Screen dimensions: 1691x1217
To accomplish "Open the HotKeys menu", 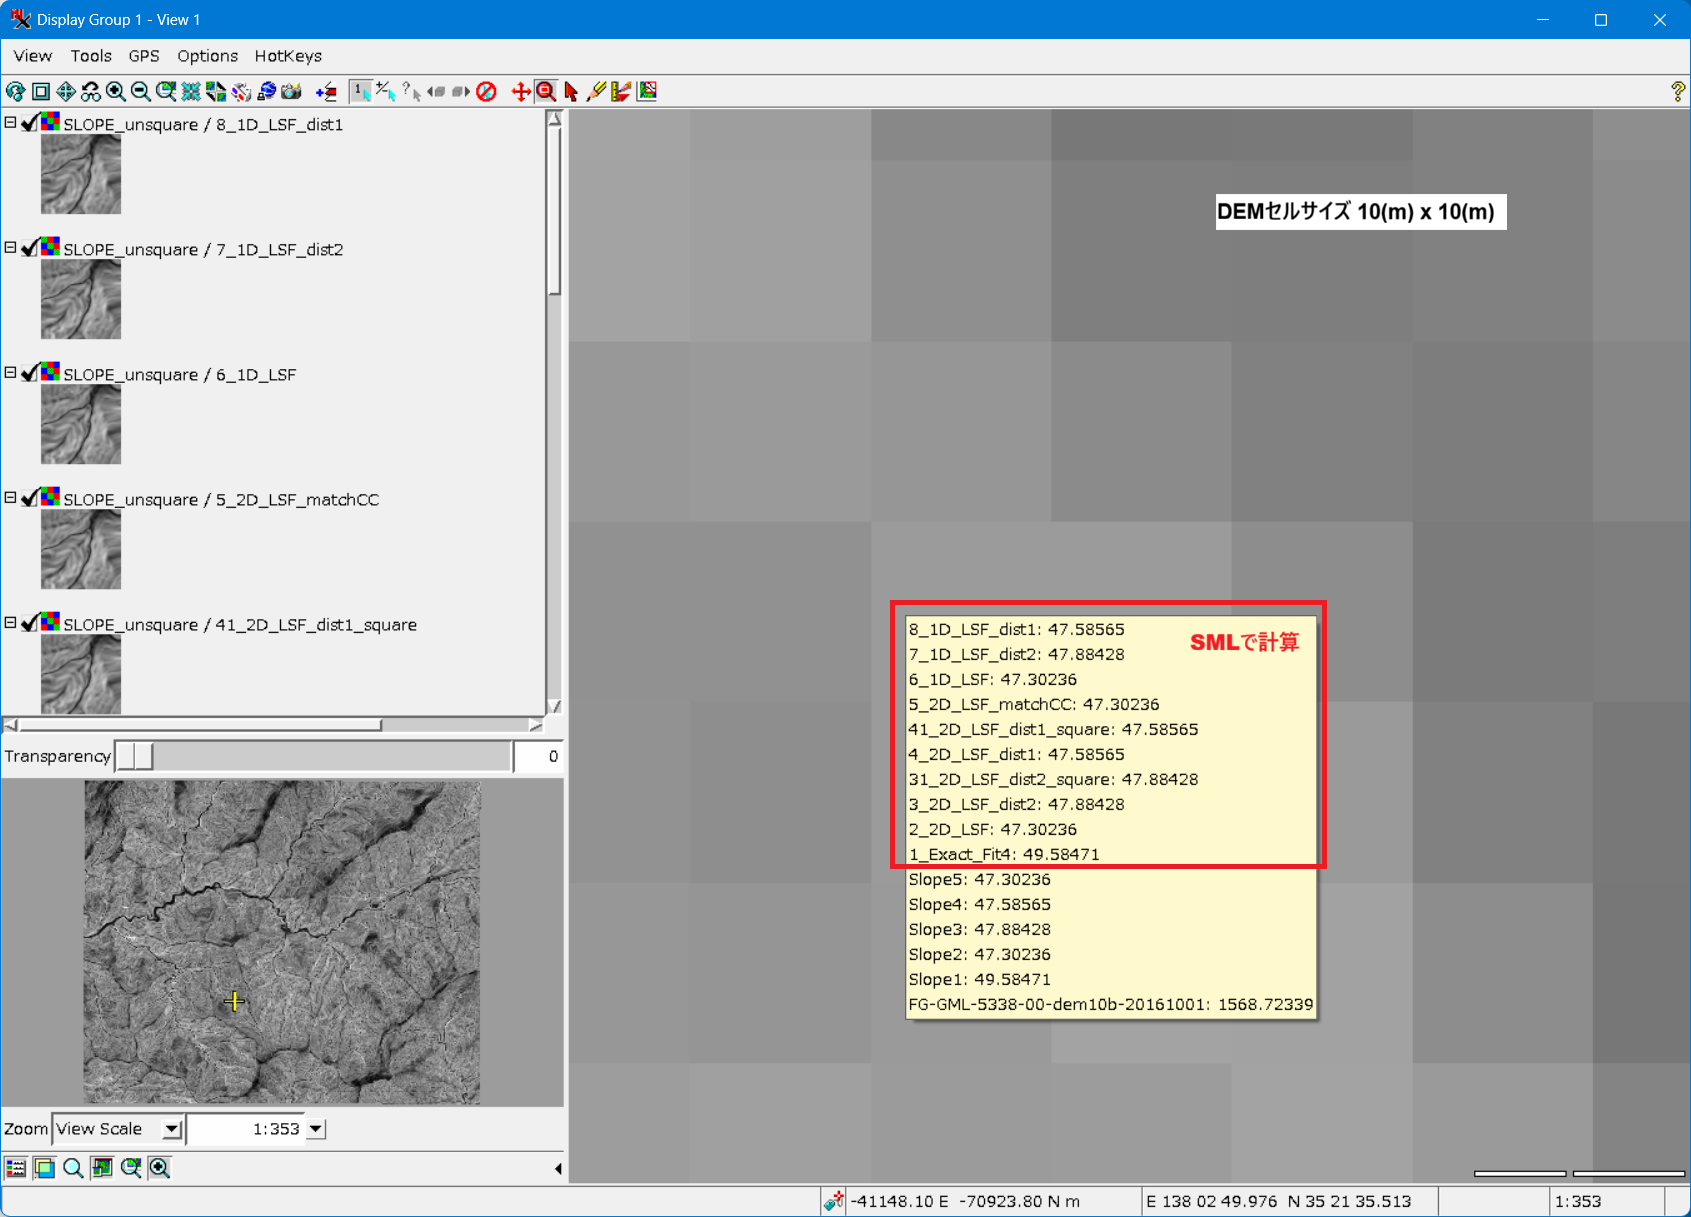I will 288,56.
